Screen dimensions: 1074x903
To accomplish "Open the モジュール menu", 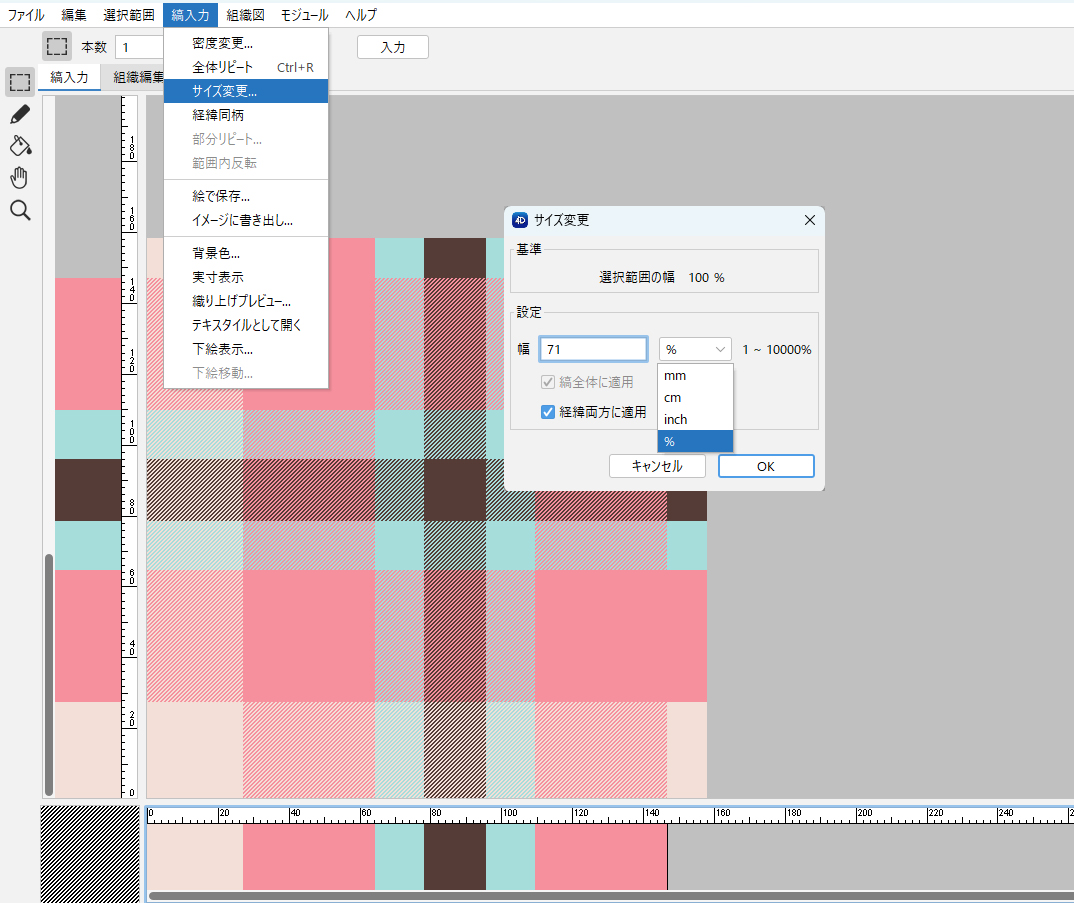I will click(305, 15).
